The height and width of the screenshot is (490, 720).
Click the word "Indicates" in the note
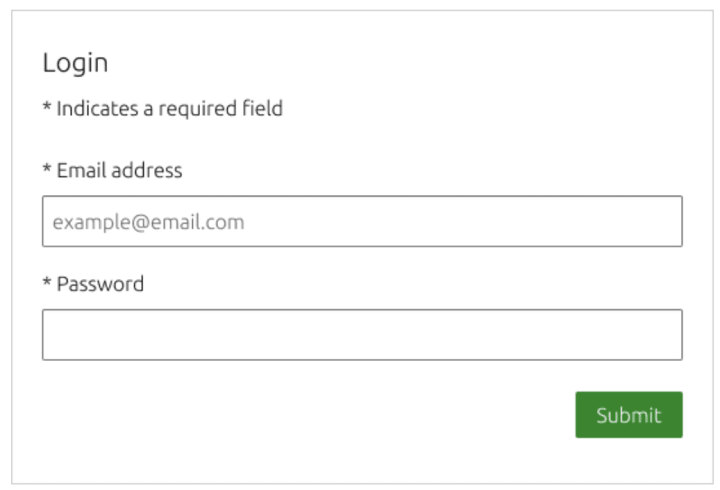coord(97,108)
